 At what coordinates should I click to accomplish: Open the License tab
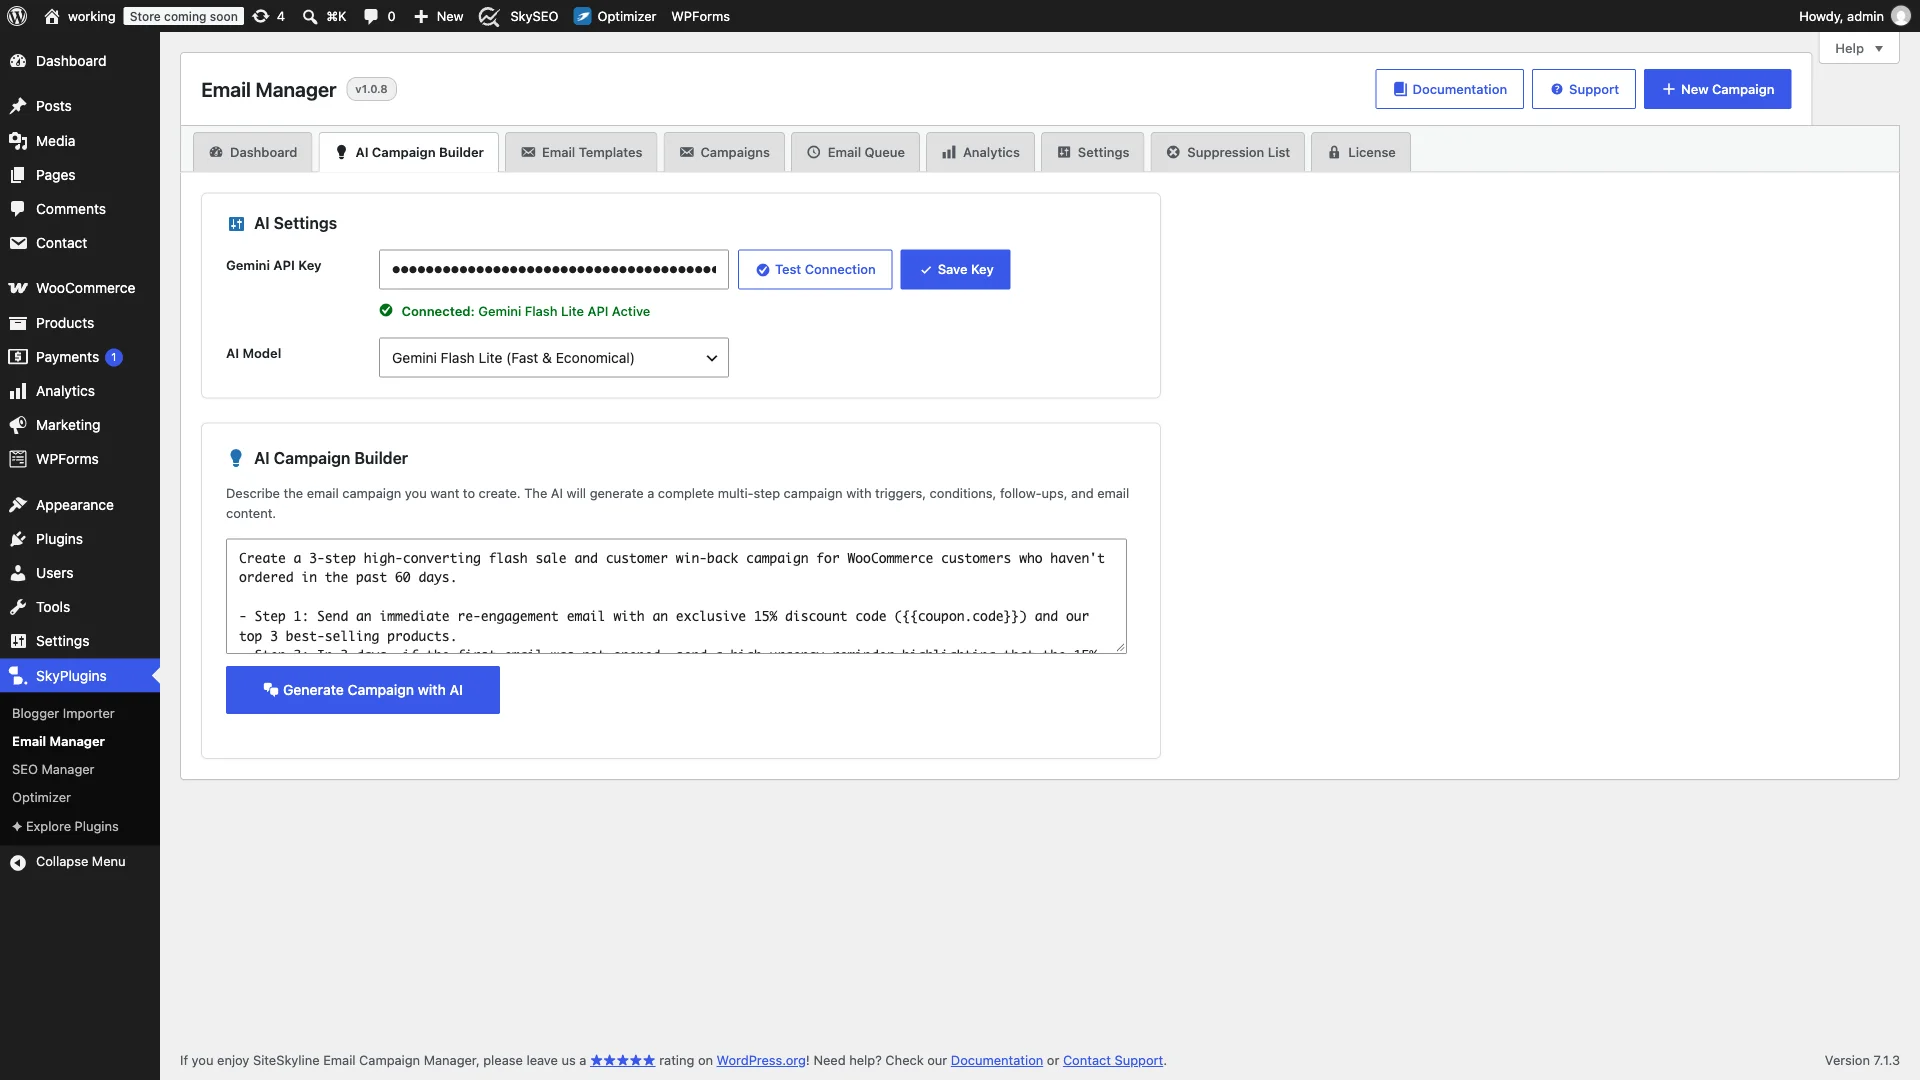tap(1360, 152)
